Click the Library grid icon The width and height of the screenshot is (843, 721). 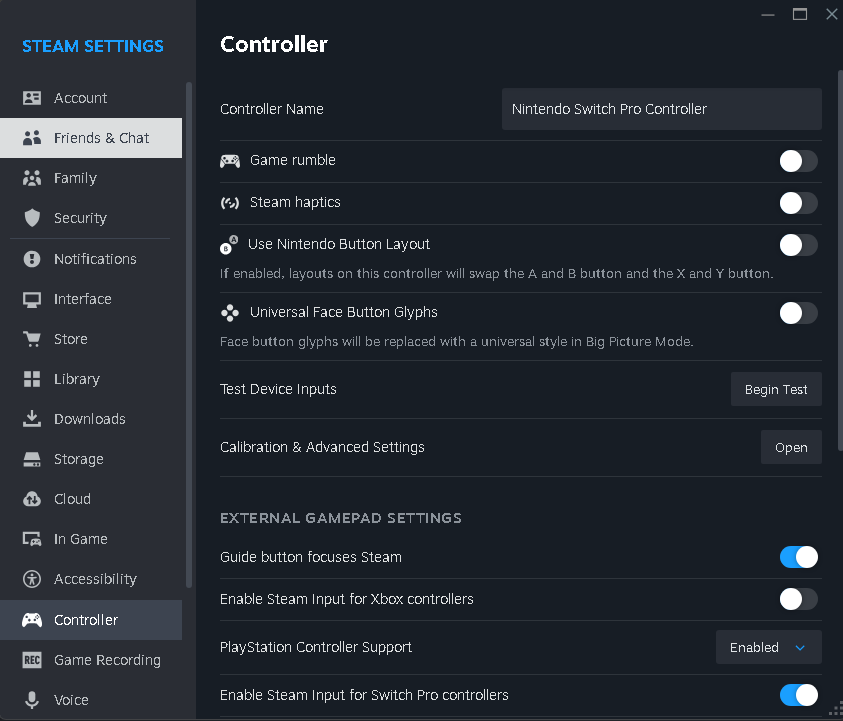click(32, 379)
